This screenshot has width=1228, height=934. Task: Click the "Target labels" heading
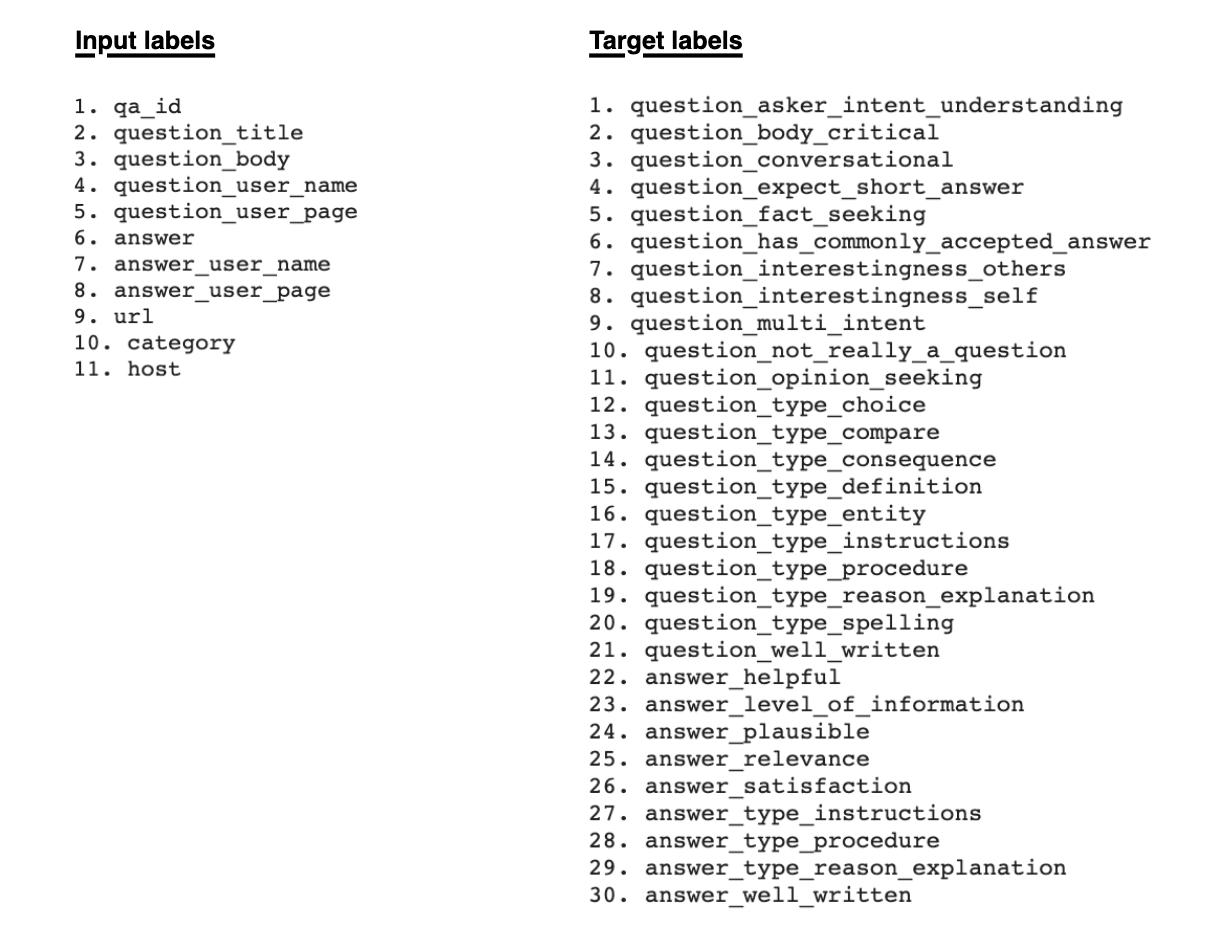(x=666, y=41)
